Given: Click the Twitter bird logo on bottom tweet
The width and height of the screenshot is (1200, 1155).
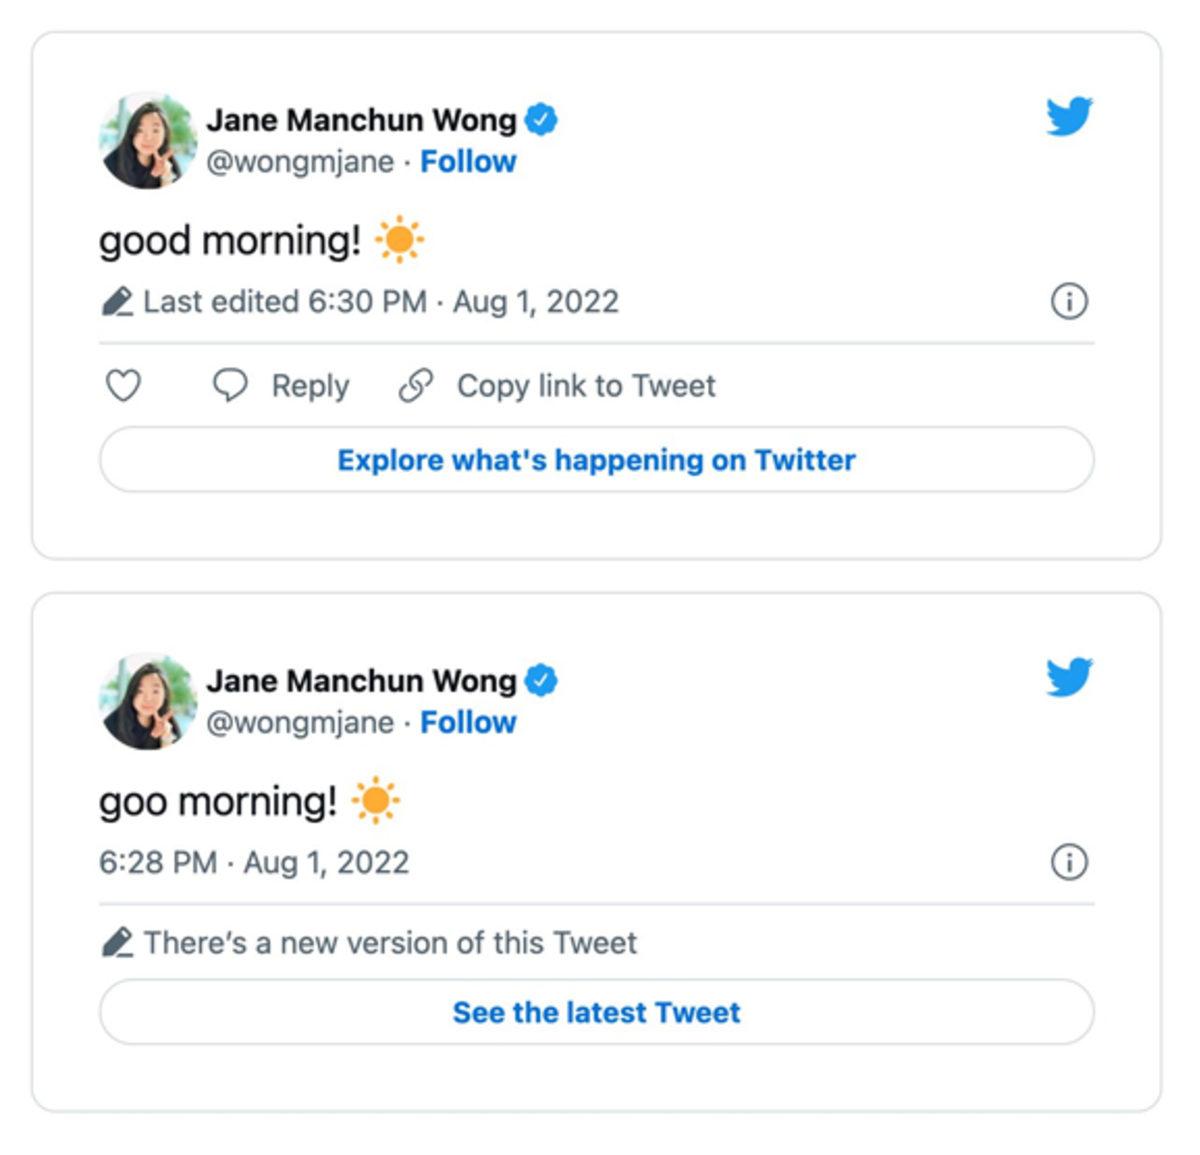Looking at the screenshot, I should tap(1069, 678).
